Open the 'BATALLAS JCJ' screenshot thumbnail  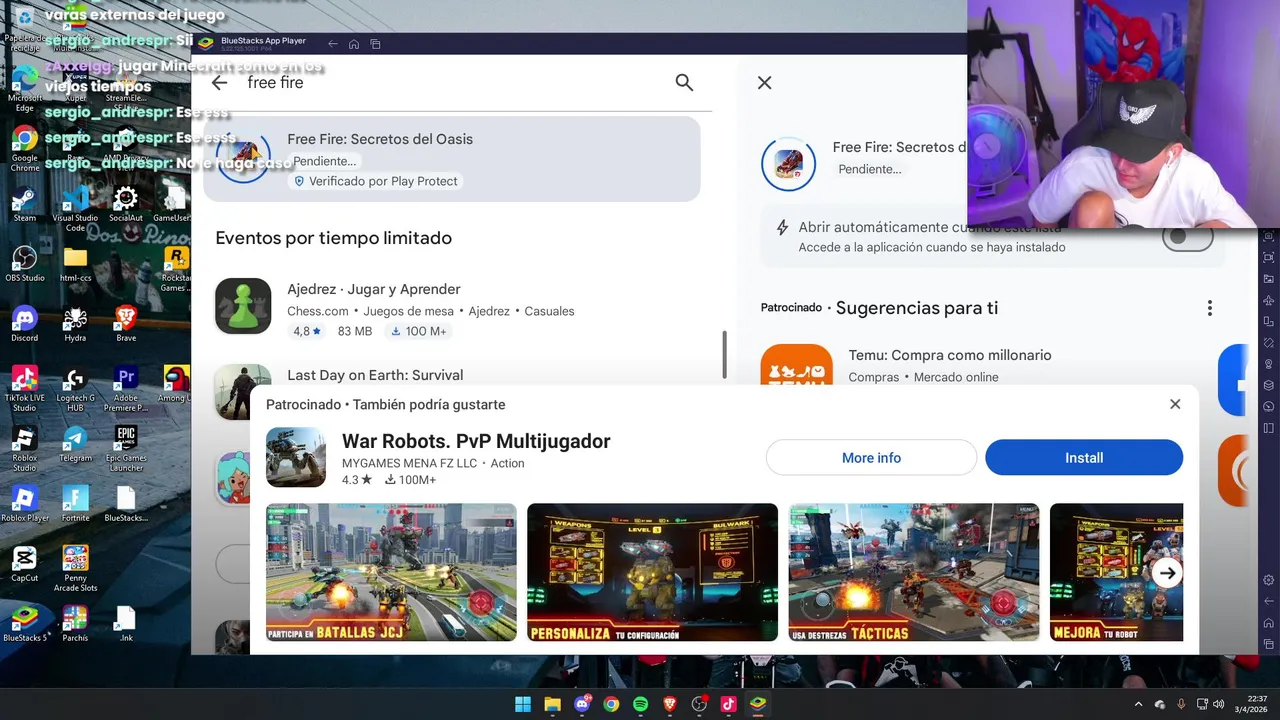click(391, 572)
